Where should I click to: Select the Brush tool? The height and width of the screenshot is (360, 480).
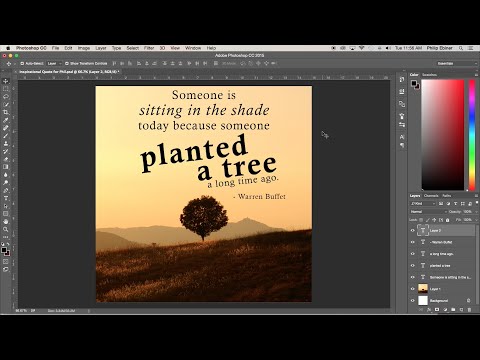(x=6, y=136)
